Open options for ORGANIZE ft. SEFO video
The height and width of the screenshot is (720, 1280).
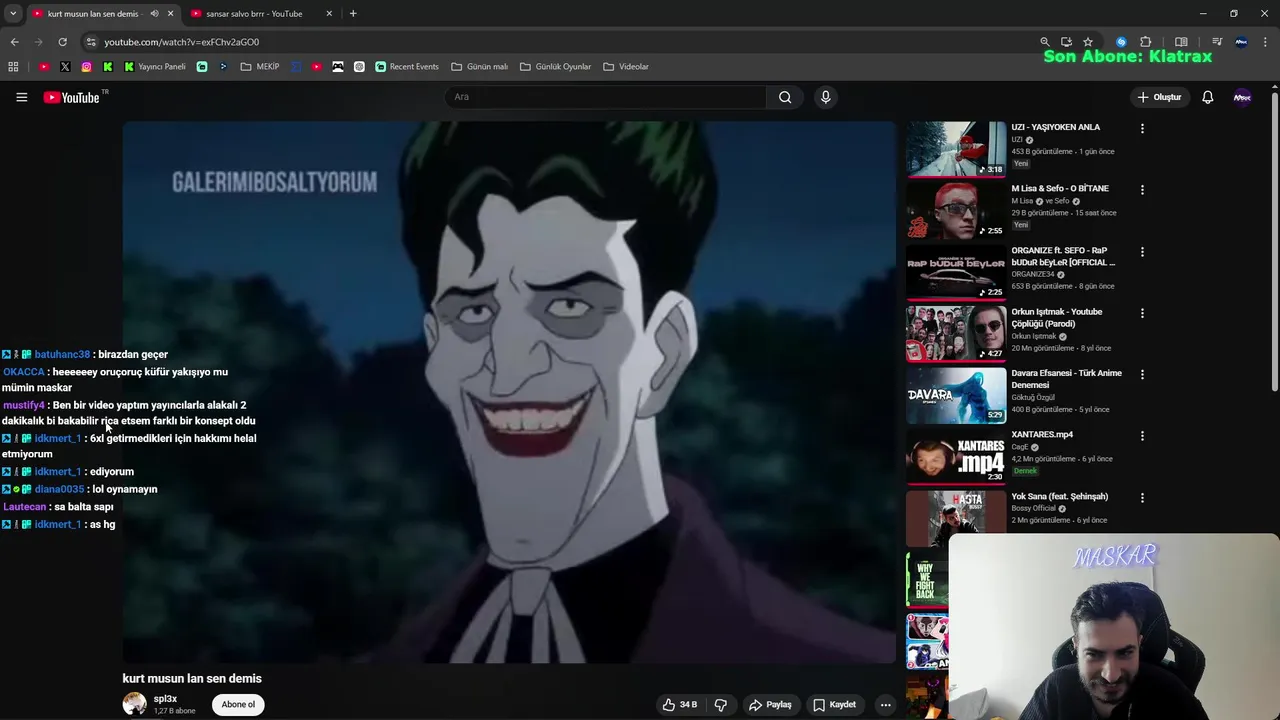[1142, 252]
